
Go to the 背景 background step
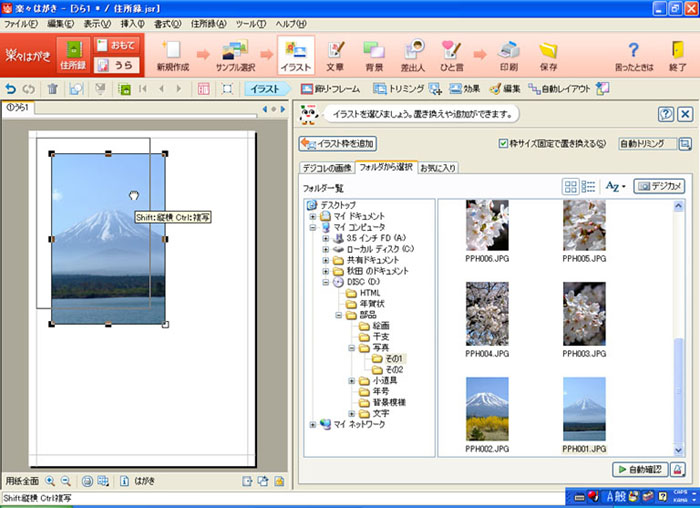coord(374,56)
